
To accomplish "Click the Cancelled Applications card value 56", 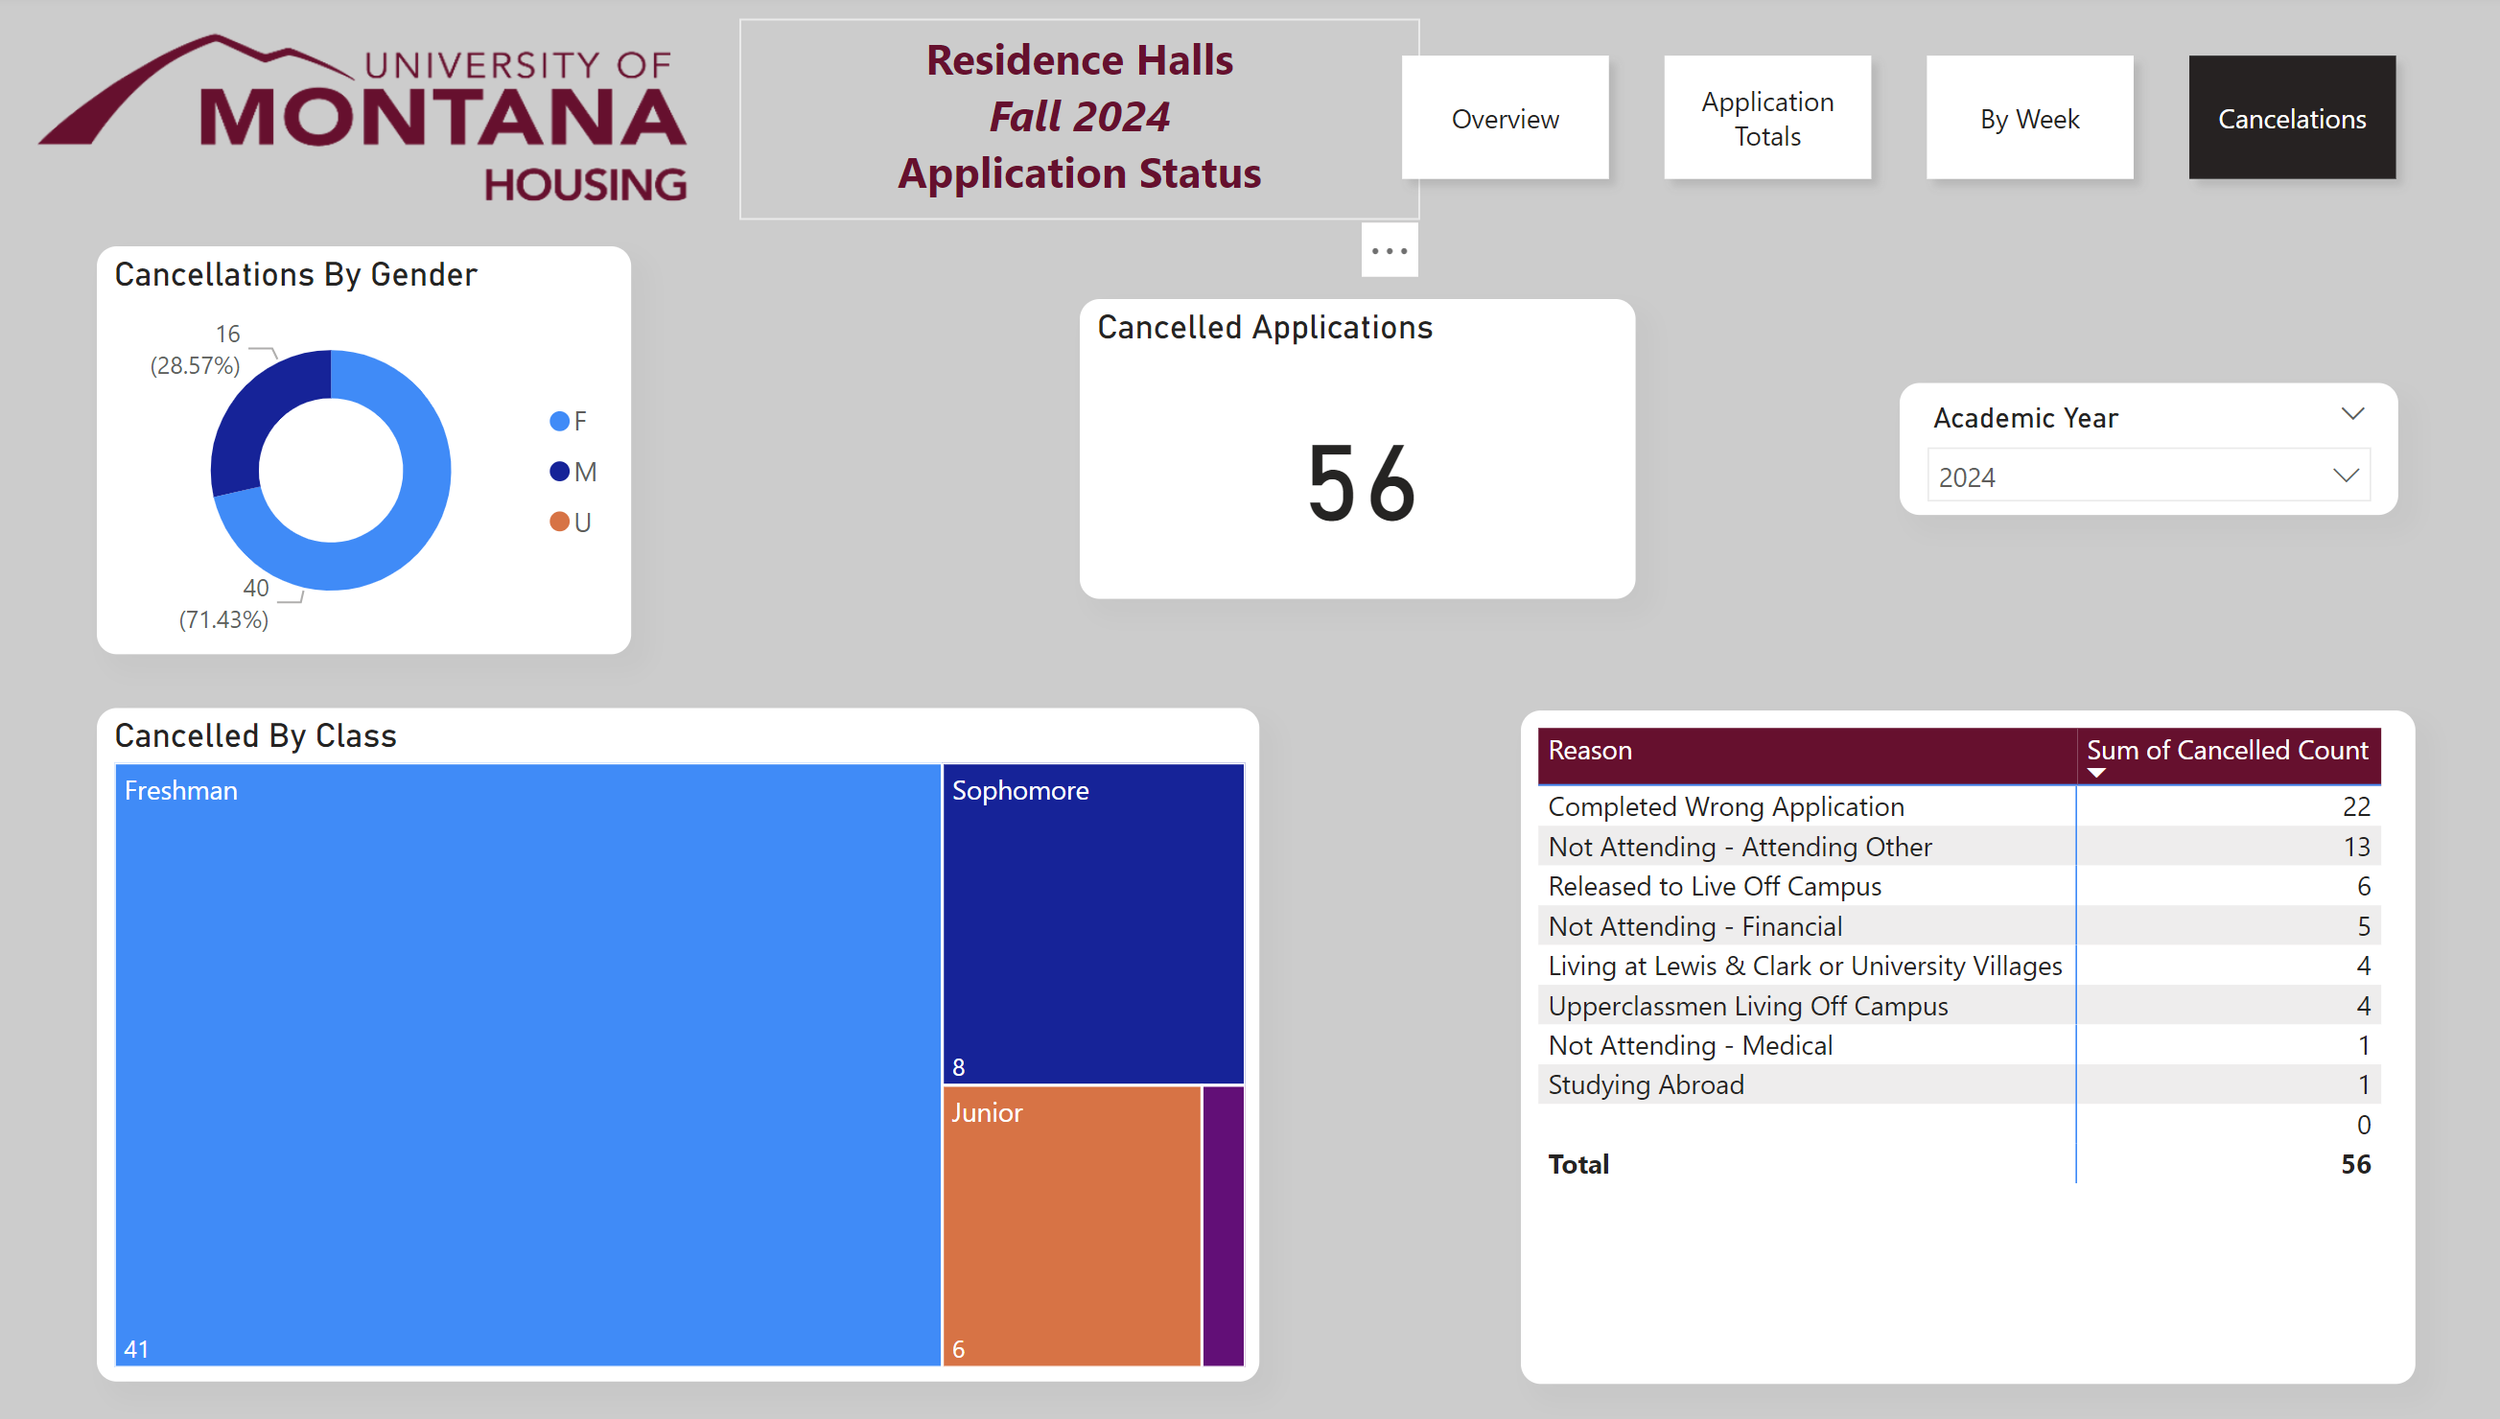I will [x=1360, y=484].
